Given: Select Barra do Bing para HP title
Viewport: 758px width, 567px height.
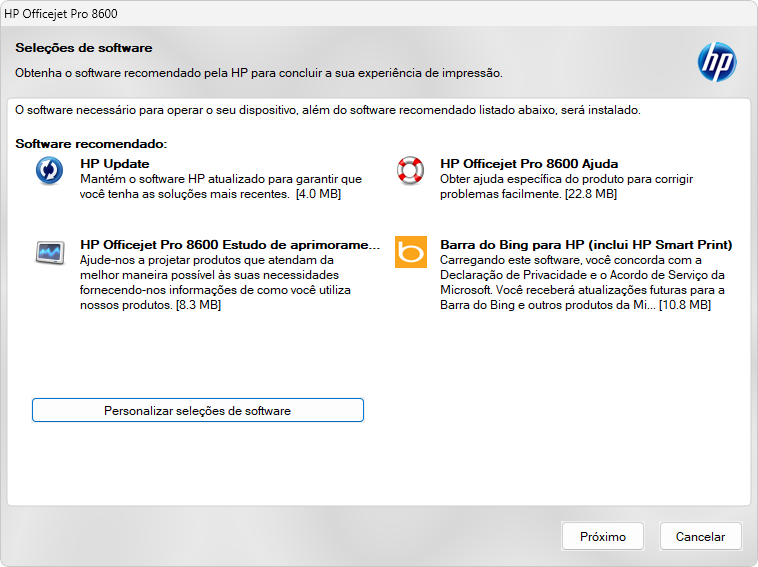Looking at the screenshot, I should click(x=586, y=245).
